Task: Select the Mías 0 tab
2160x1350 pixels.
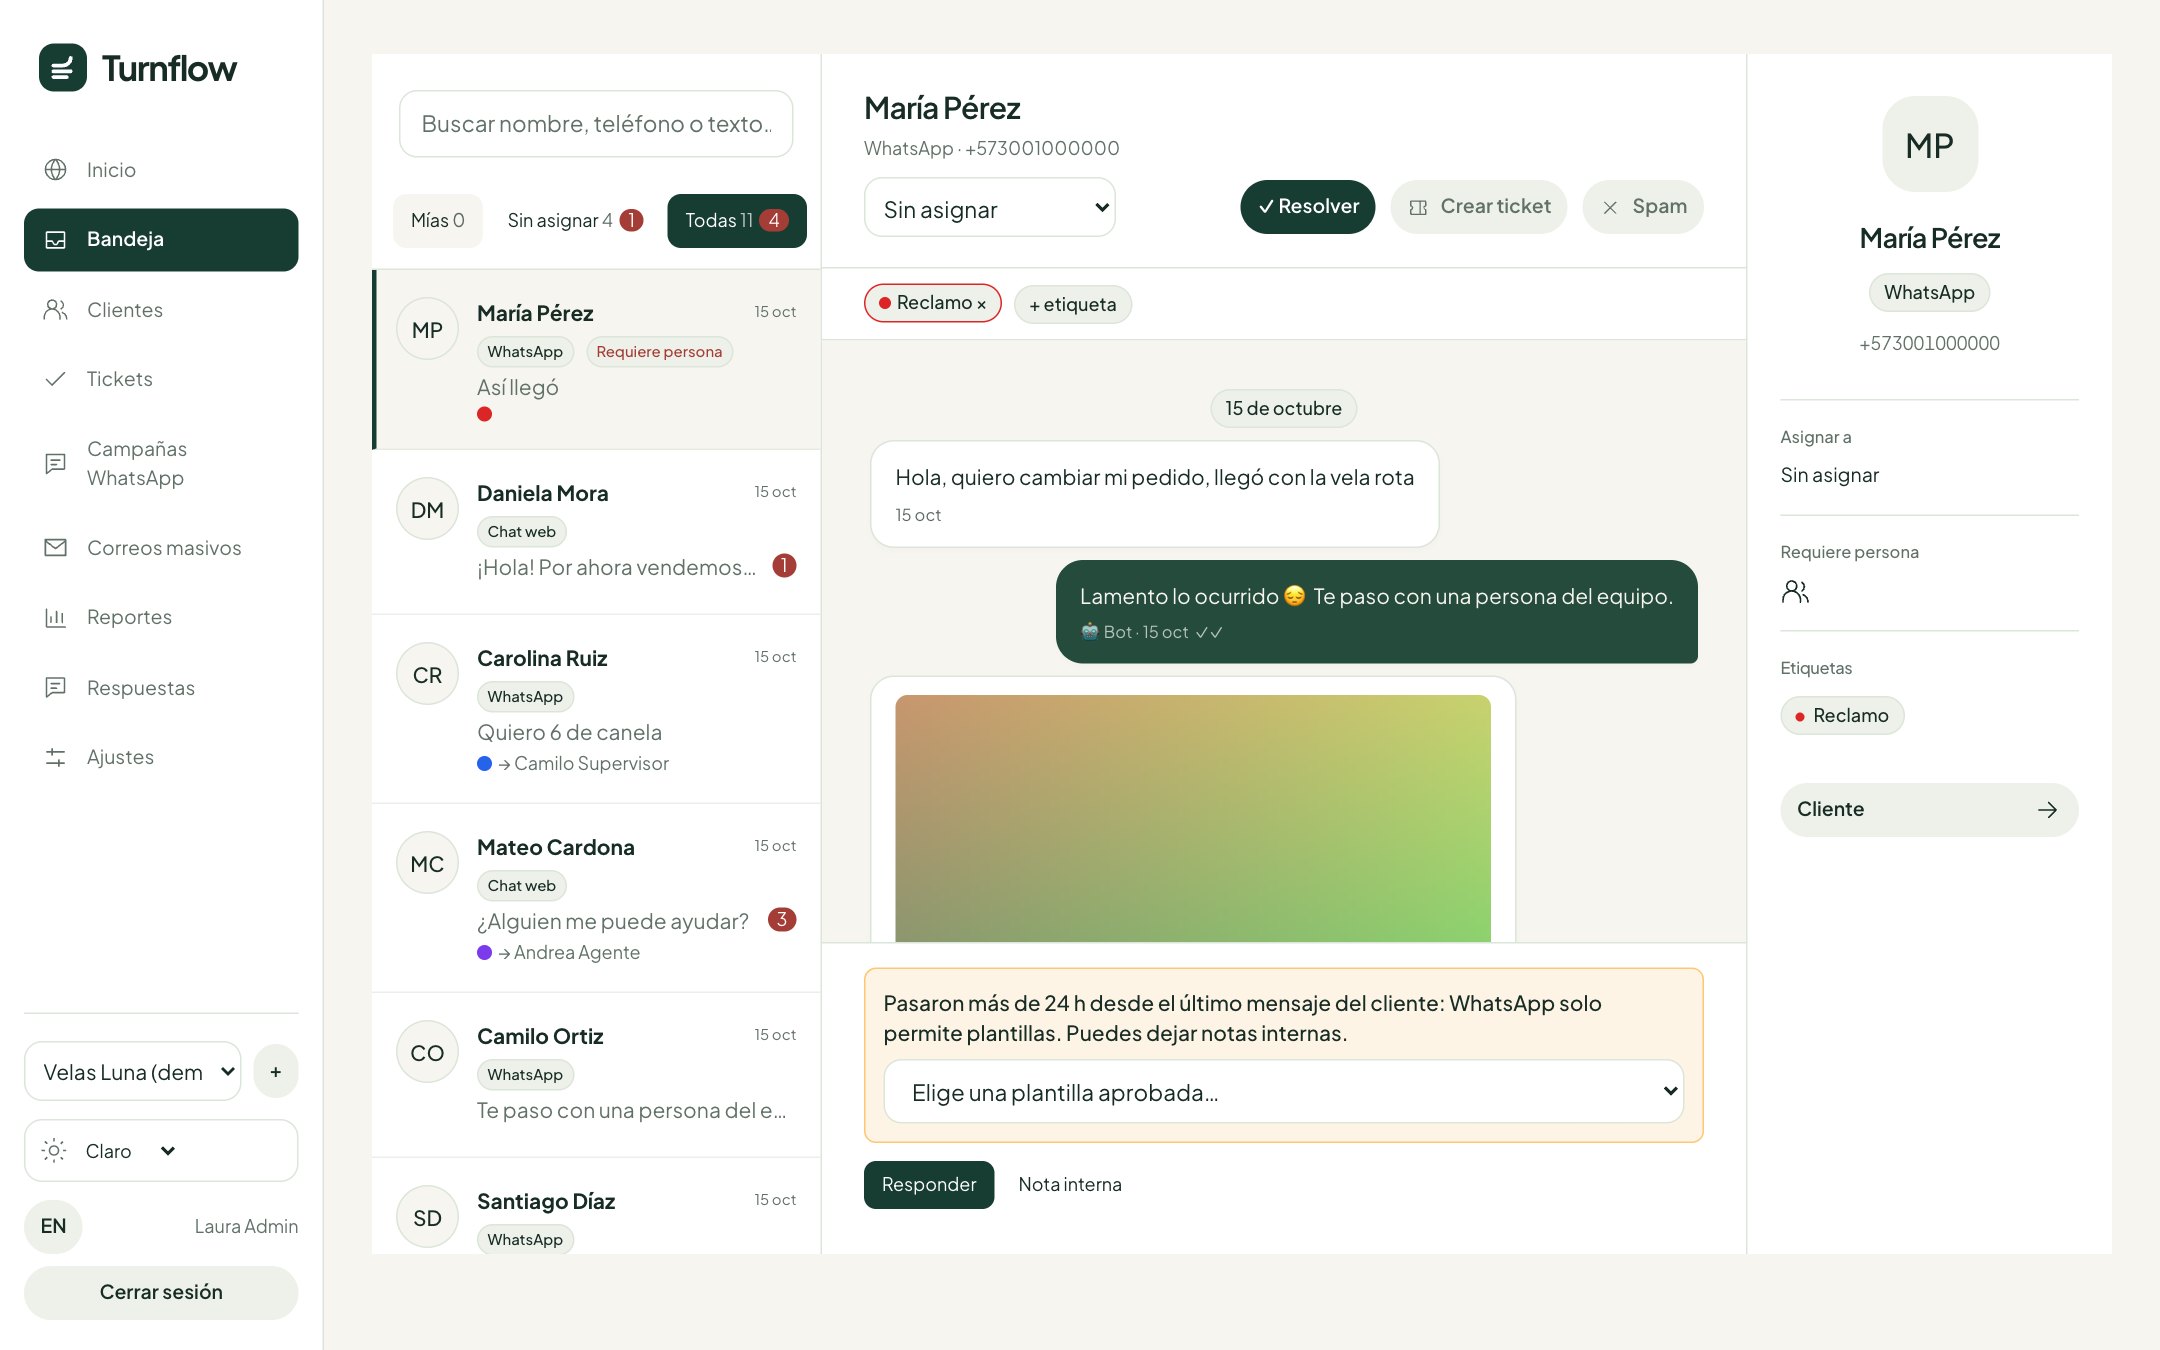Action: tap(438, 221)
